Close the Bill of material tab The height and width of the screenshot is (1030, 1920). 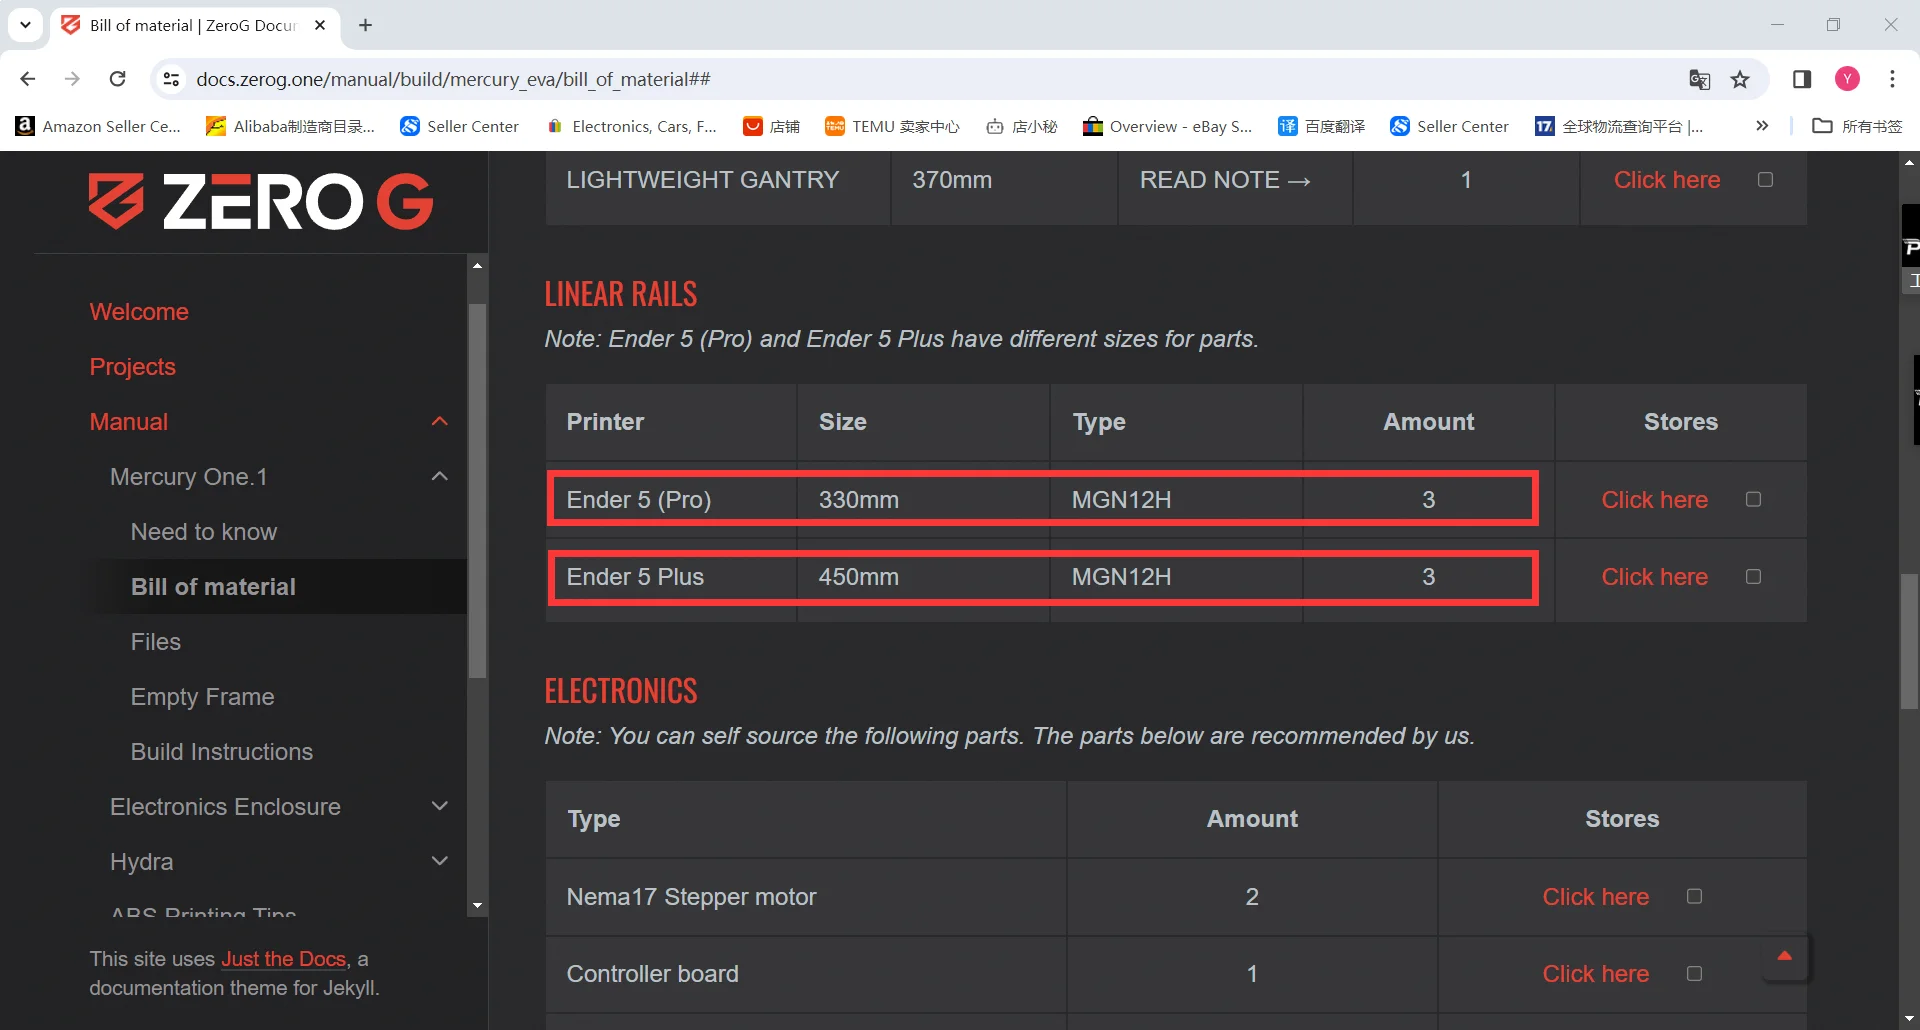click(x=320, y=25)
